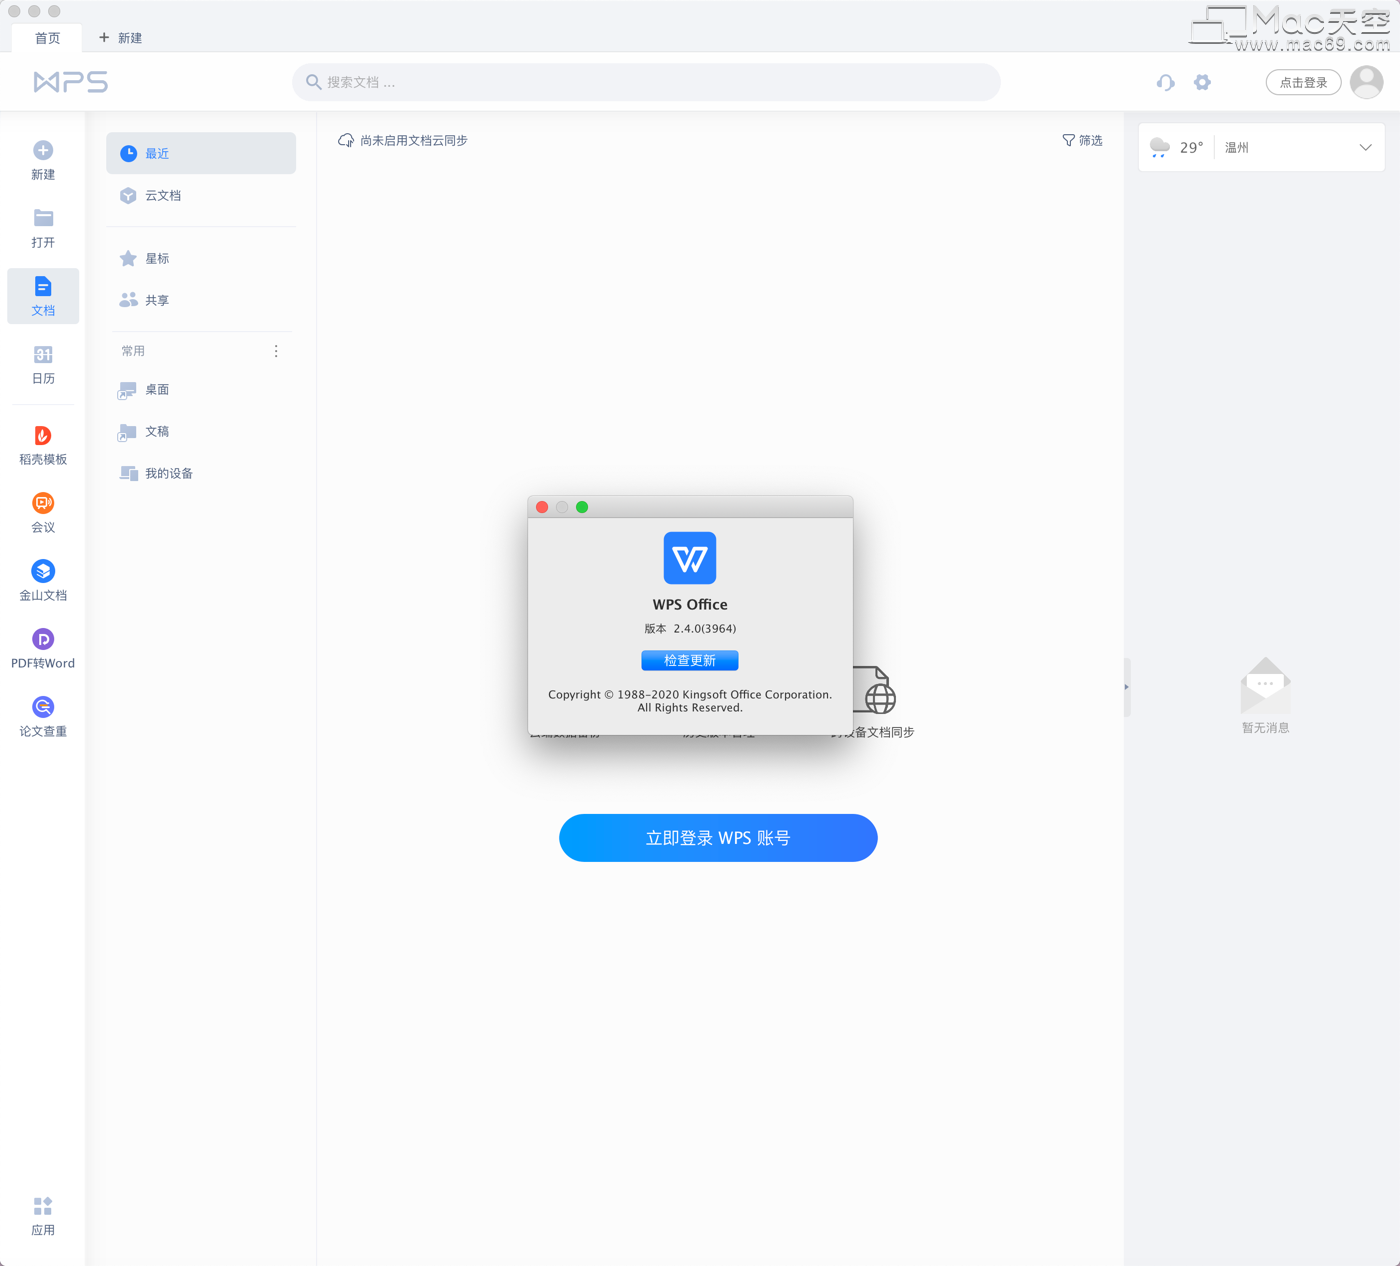This screenshot has width=1400, height=1266.
Task: Open 稻壳模板 templates icon
Action: [x=43, y=435]
